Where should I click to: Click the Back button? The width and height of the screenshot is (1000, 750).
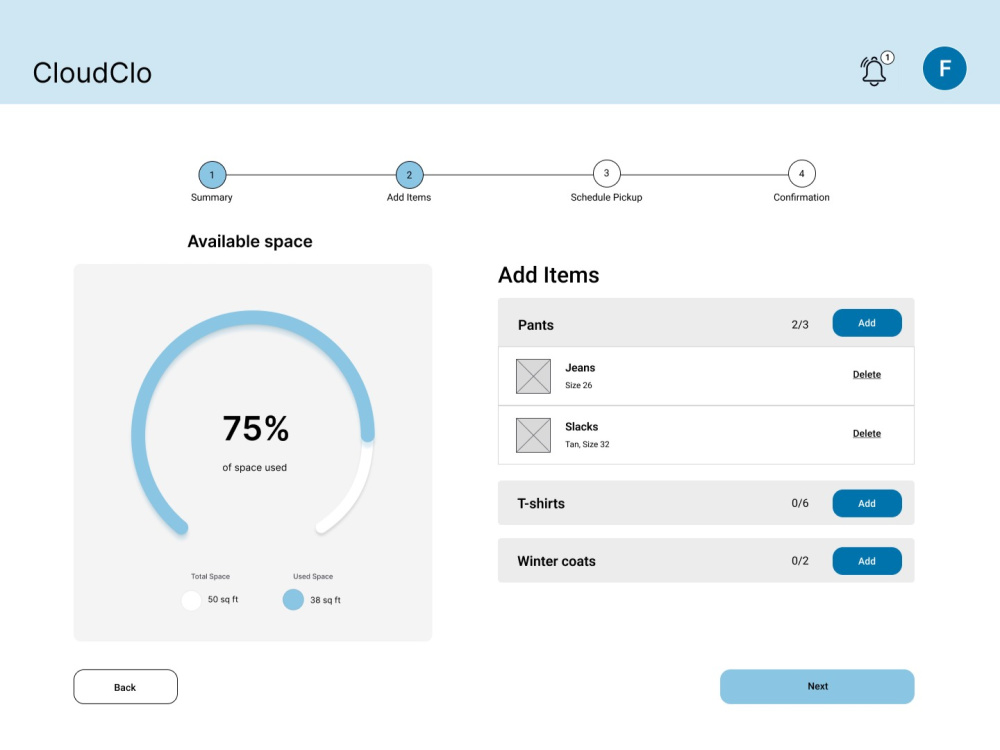[x=126, y=687]
